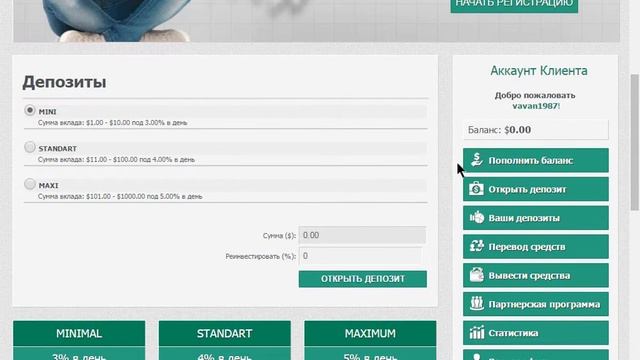Click the page vertical scrollbar thumb
The height and width of the screenshot is (360, 640).
635,142
